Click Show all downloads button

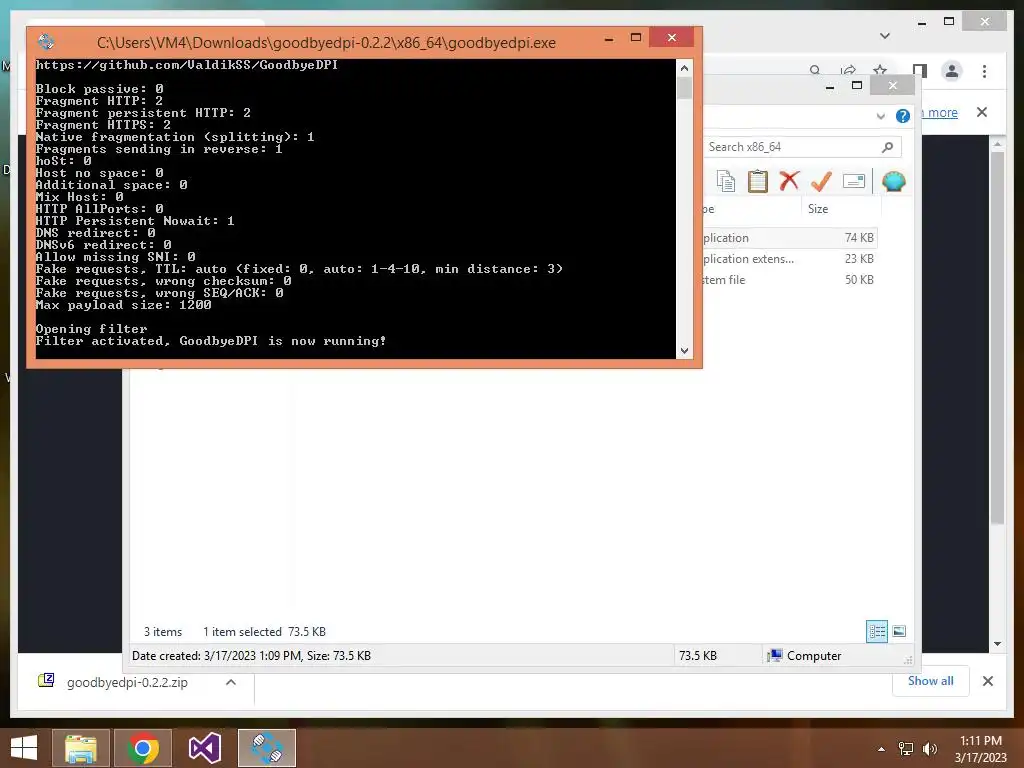[x=931, y=681]
